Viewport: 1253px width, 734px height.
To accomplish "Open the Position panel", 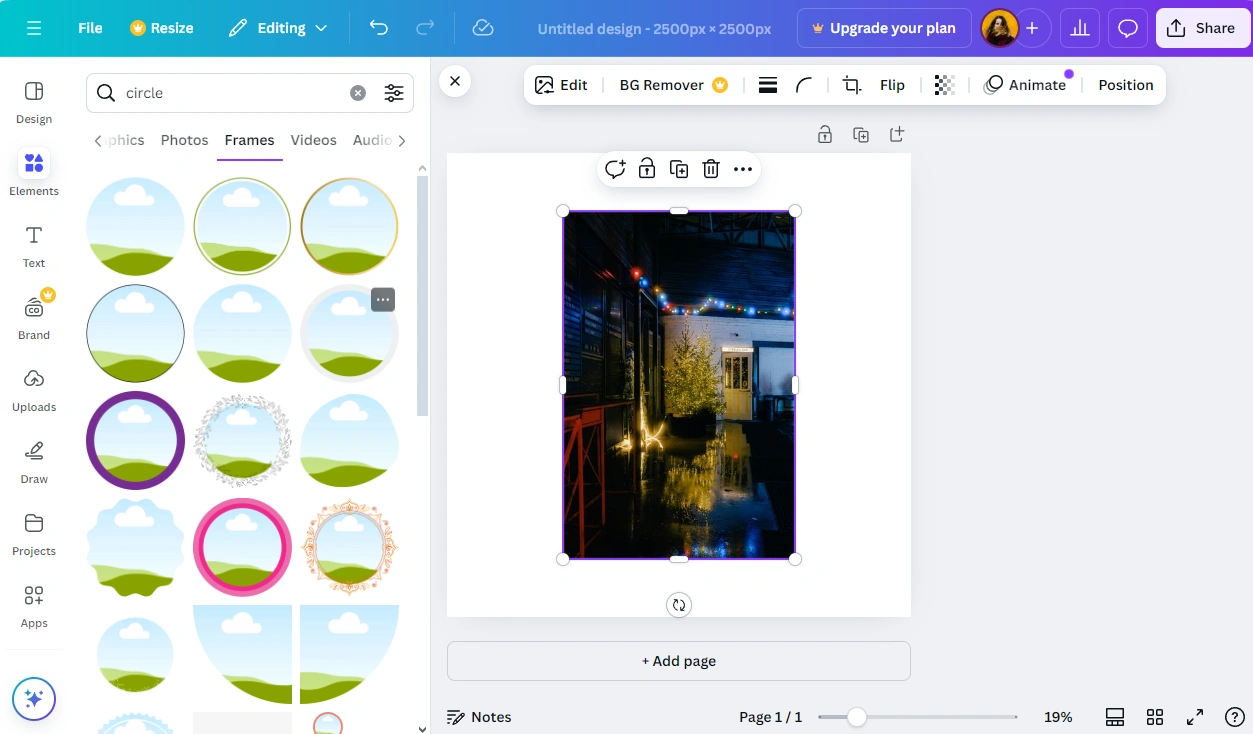I will (x=1126, y=85).
